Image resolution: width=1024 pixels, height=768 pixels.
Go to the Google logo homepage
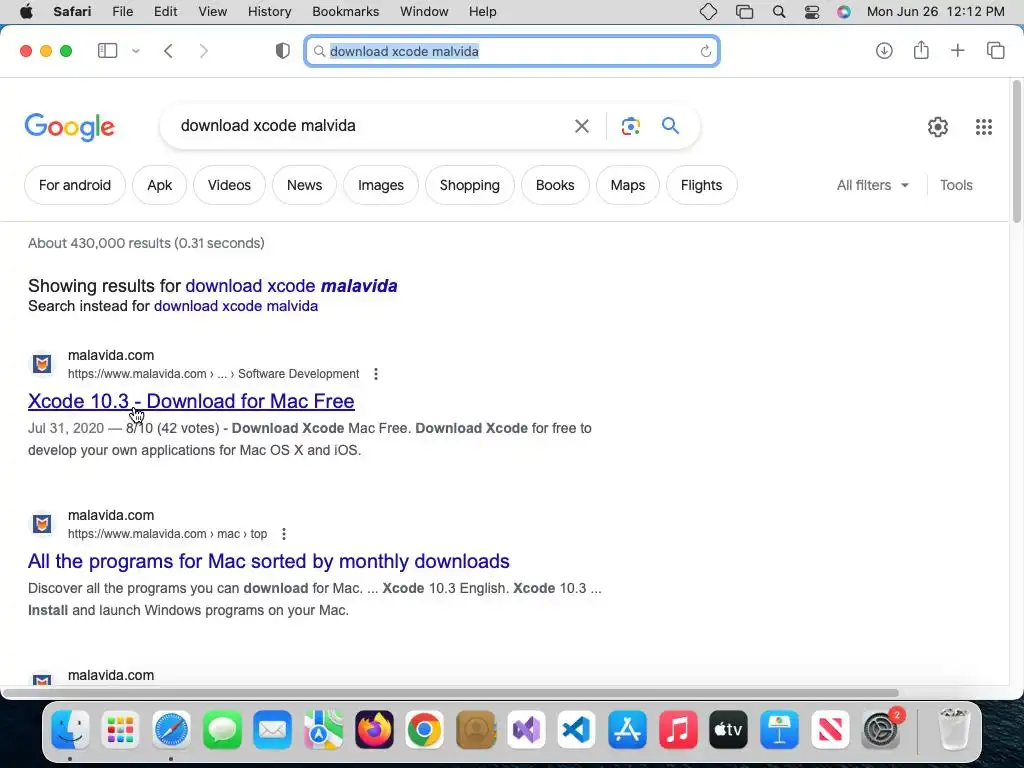click(x=69, y=127)
